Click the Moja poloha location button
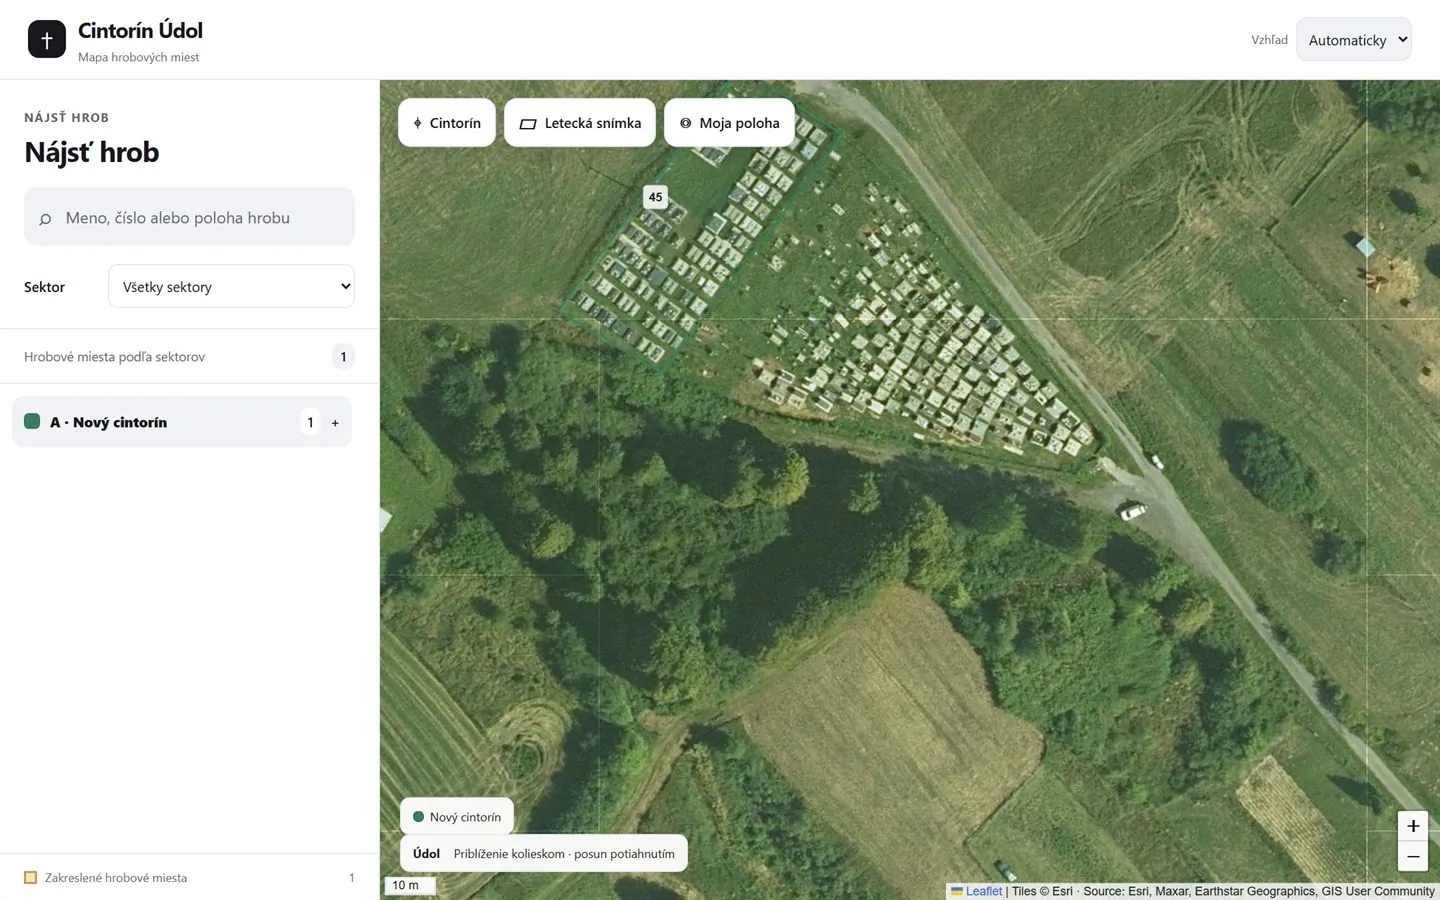The image size is (1440, 900). pos(729,123)
